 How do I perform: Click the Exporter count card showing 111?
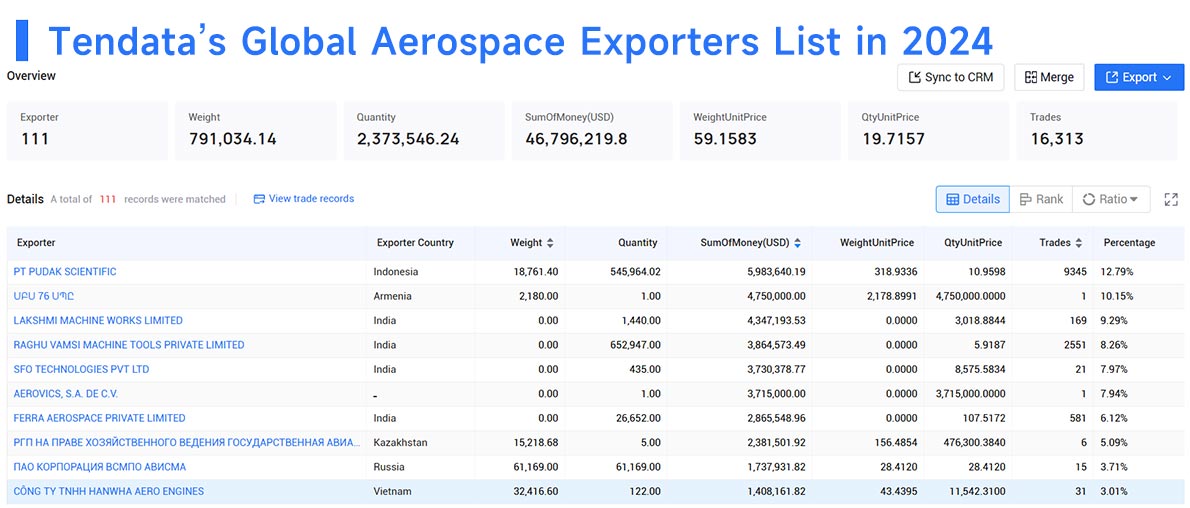87,131
